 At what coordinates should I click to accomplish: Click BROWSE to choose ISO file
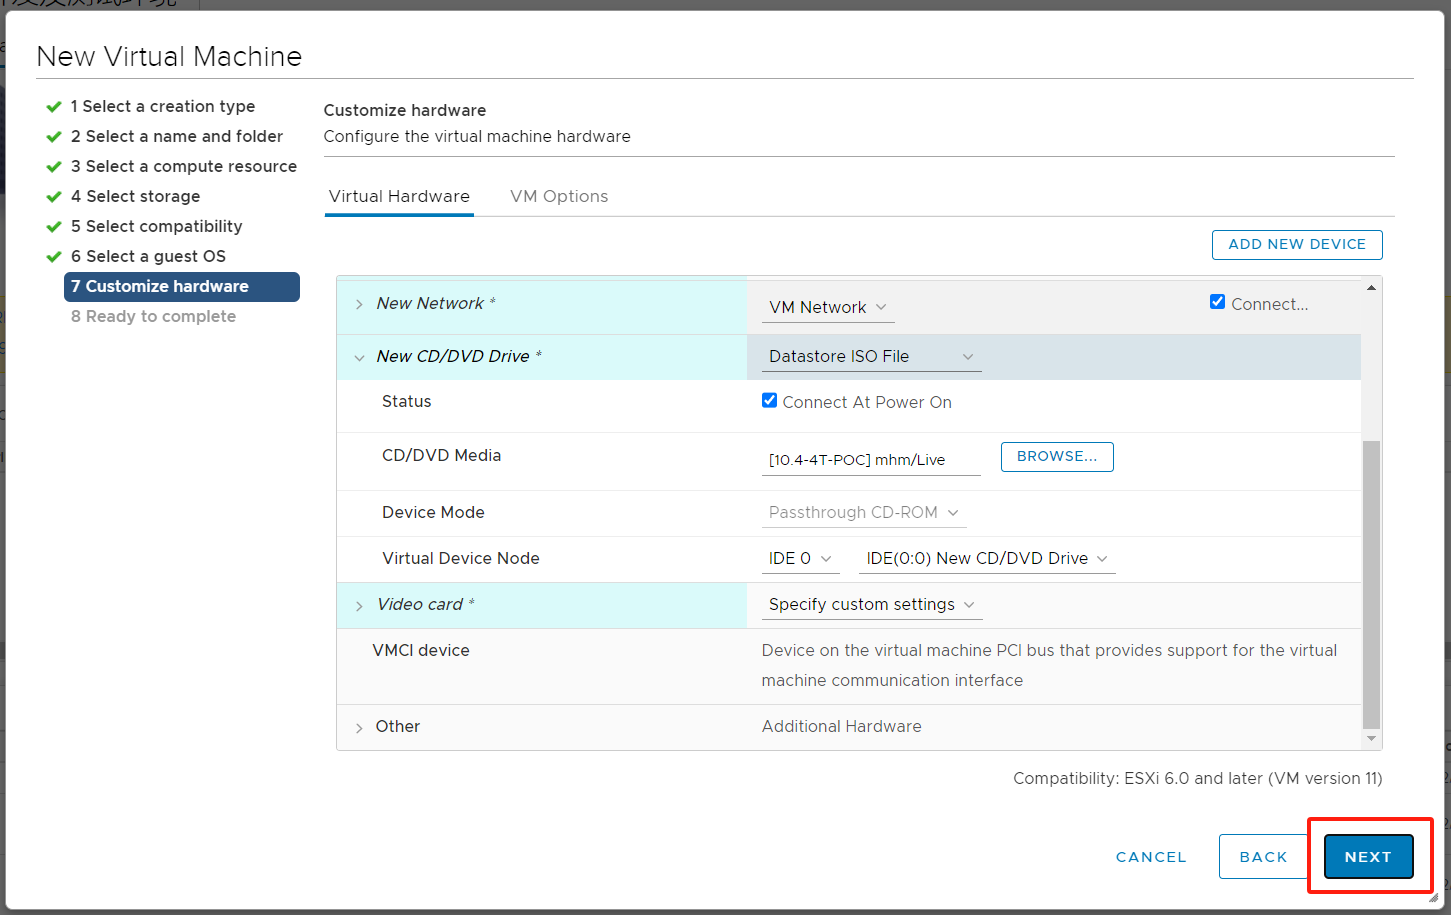point(1057,457)
